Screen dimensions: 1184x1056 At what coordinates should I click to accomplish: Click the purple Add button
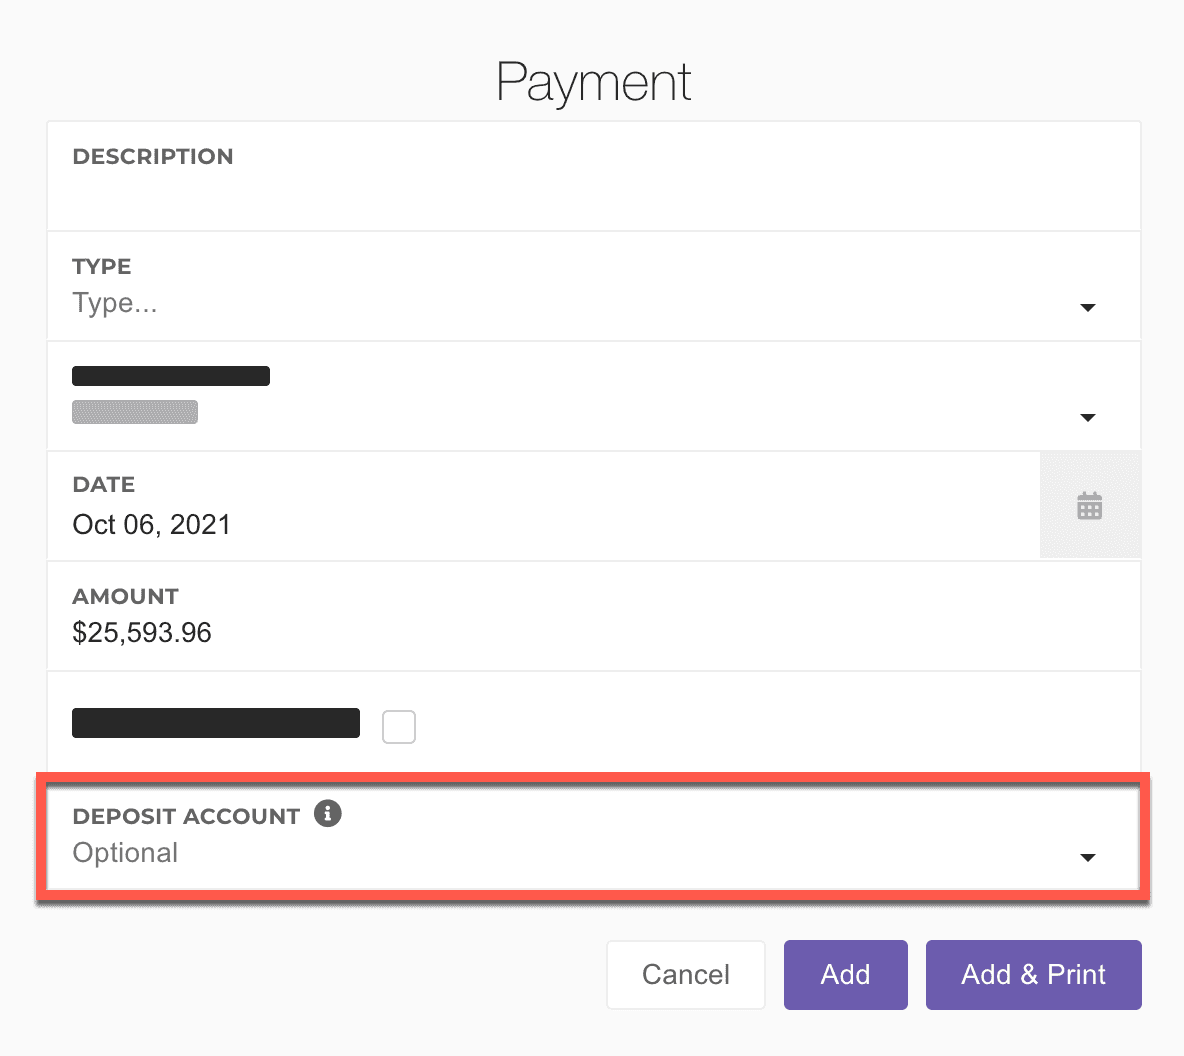point(845,974)
